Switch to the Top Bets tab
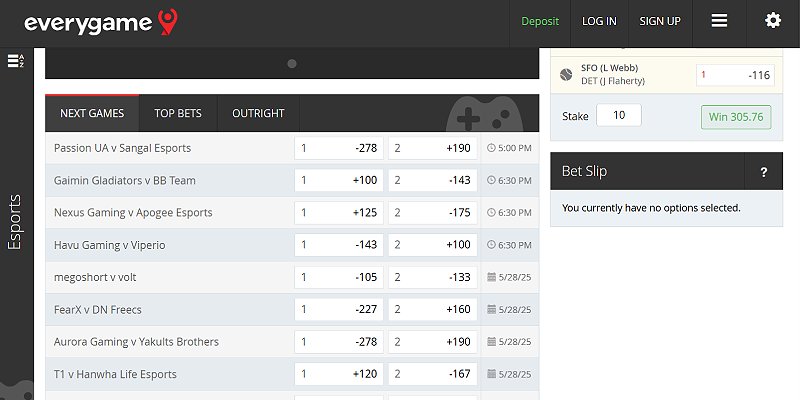The width and height of the screenshot is (800, 400). pos(178,113)
